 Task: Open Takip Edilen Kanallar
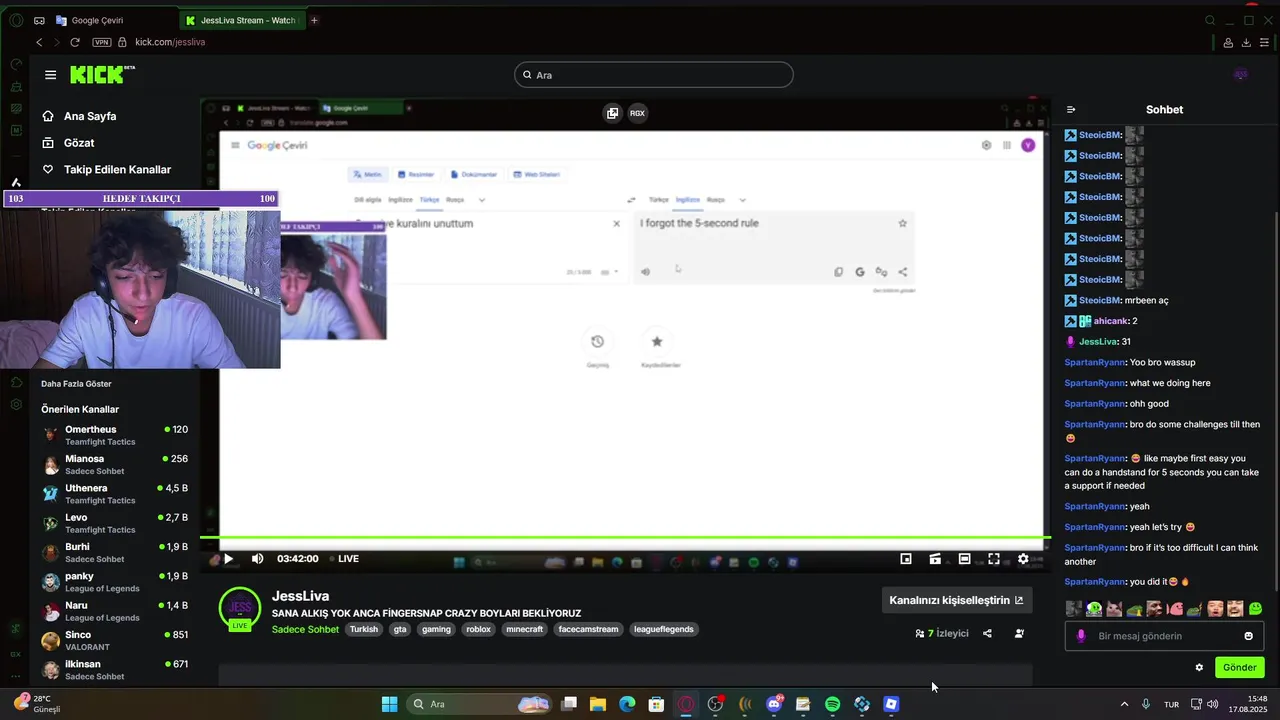(x=106, y=170)
